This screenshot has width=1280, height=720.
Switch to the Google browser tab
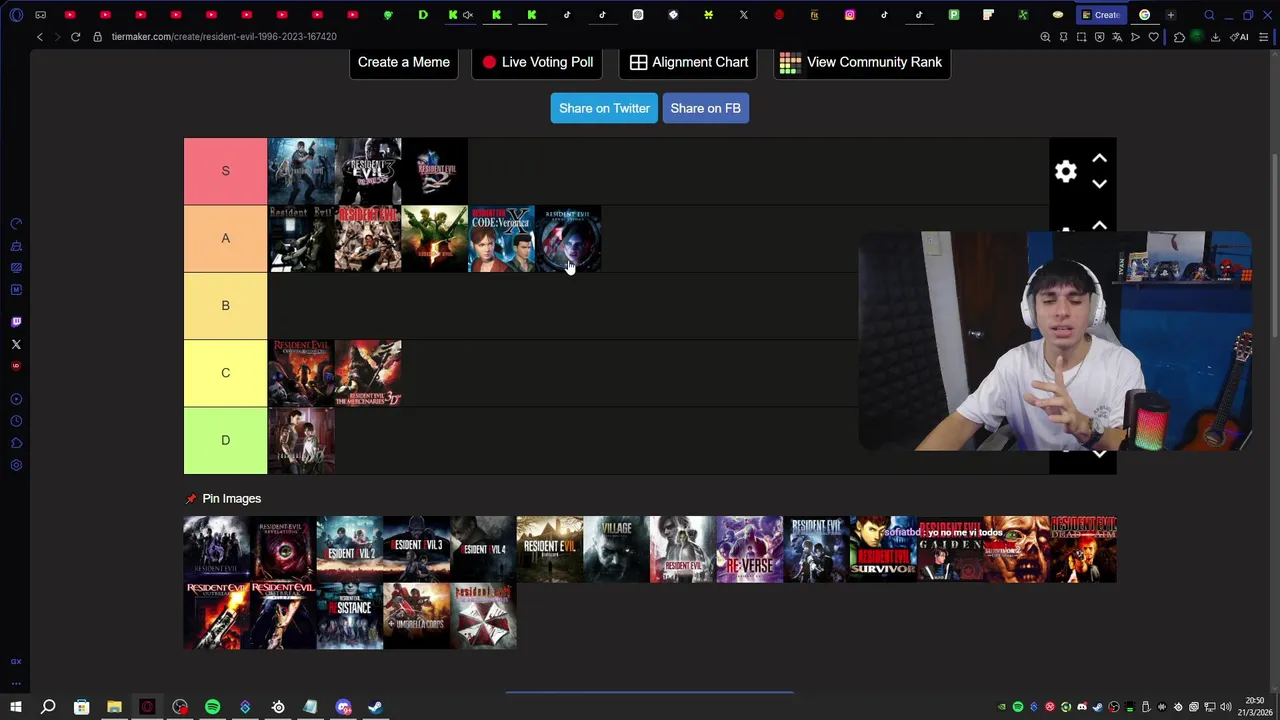coord(1144,15)
